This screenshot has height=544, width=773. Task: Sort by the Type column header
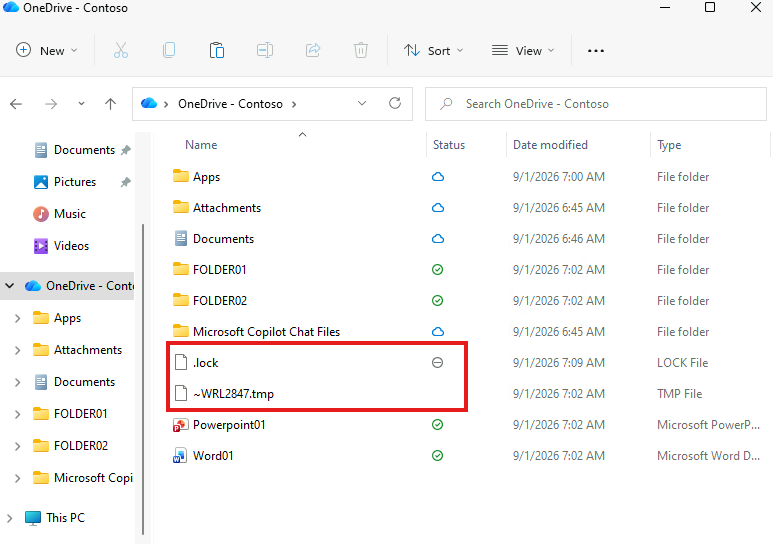coord(669,145)
